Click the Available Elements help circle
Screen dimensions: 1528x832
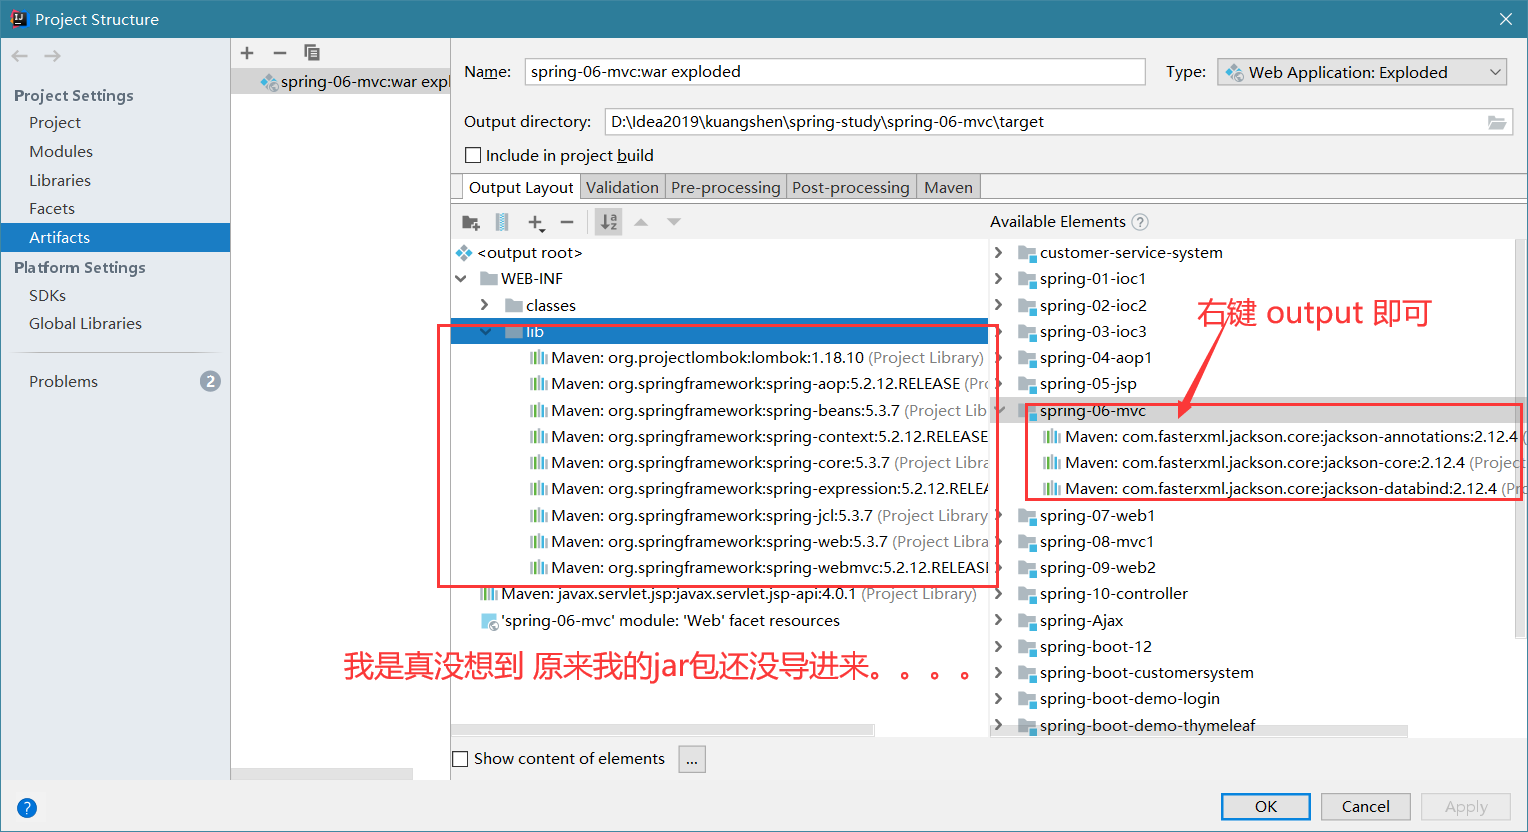point(1139,221)
